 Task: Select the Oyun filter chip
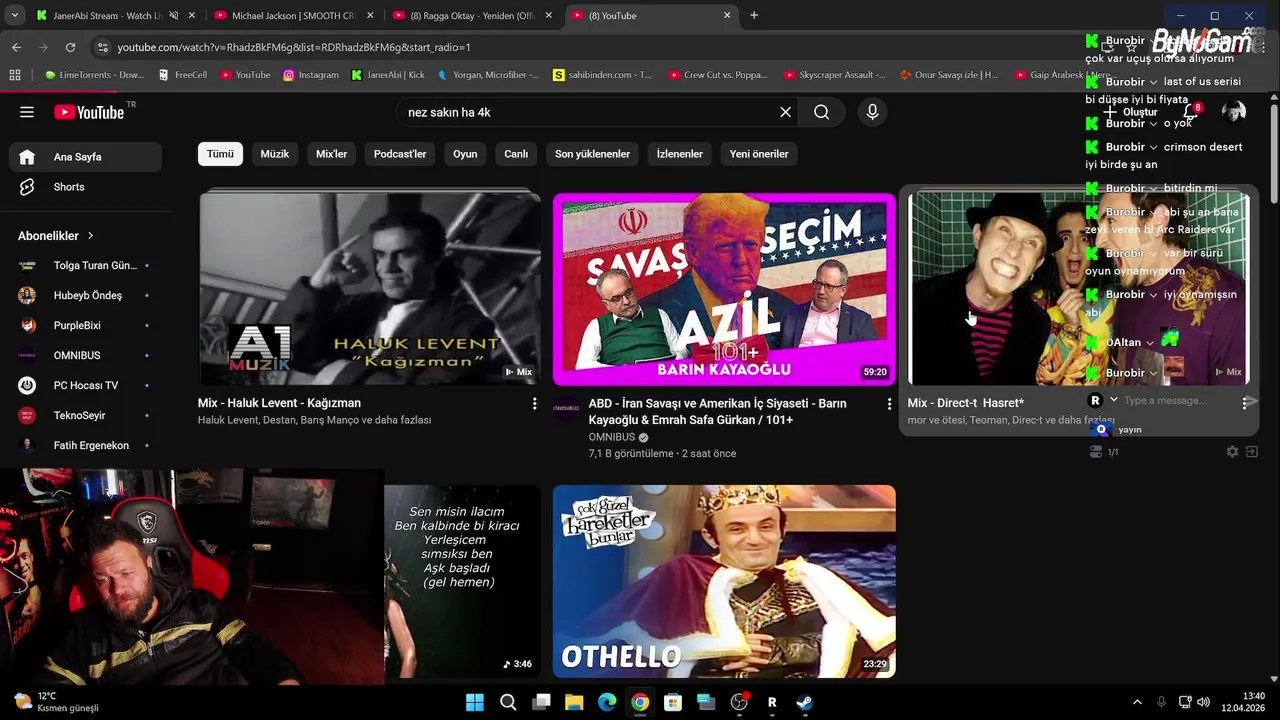point(465,154)
